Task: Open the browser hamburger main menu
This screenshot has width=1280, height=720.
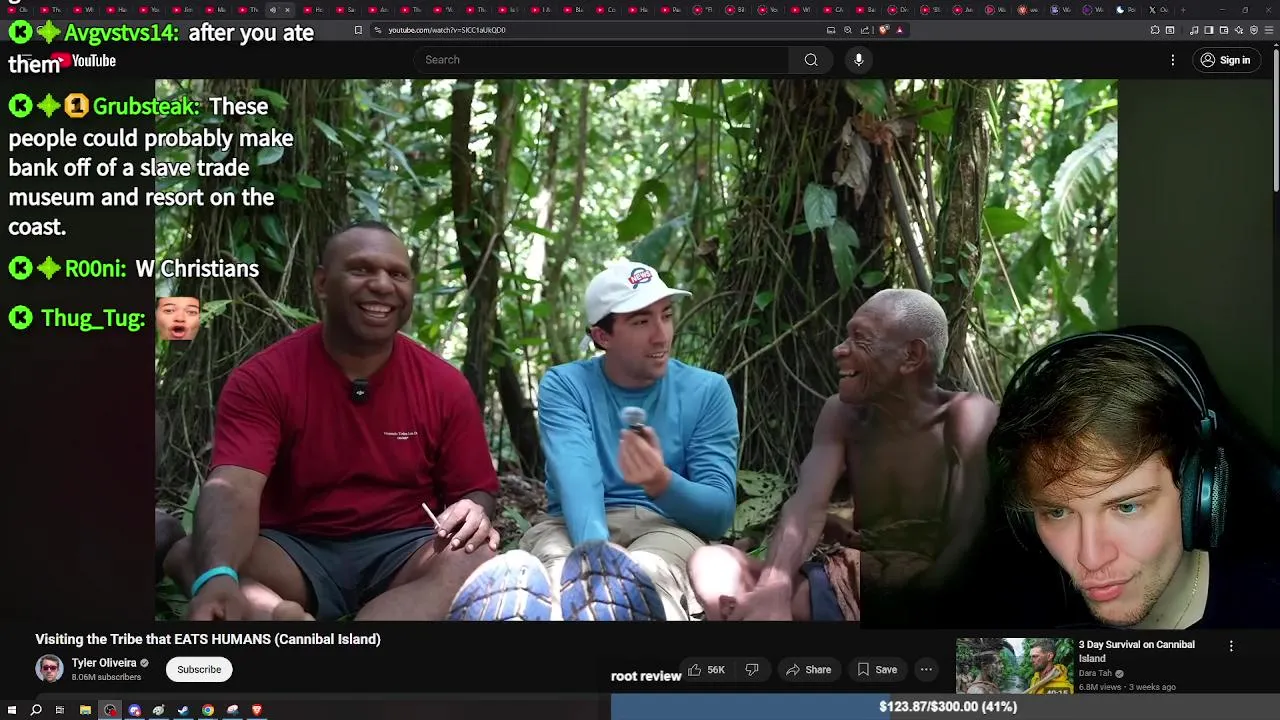Action: pos(1269,30)
